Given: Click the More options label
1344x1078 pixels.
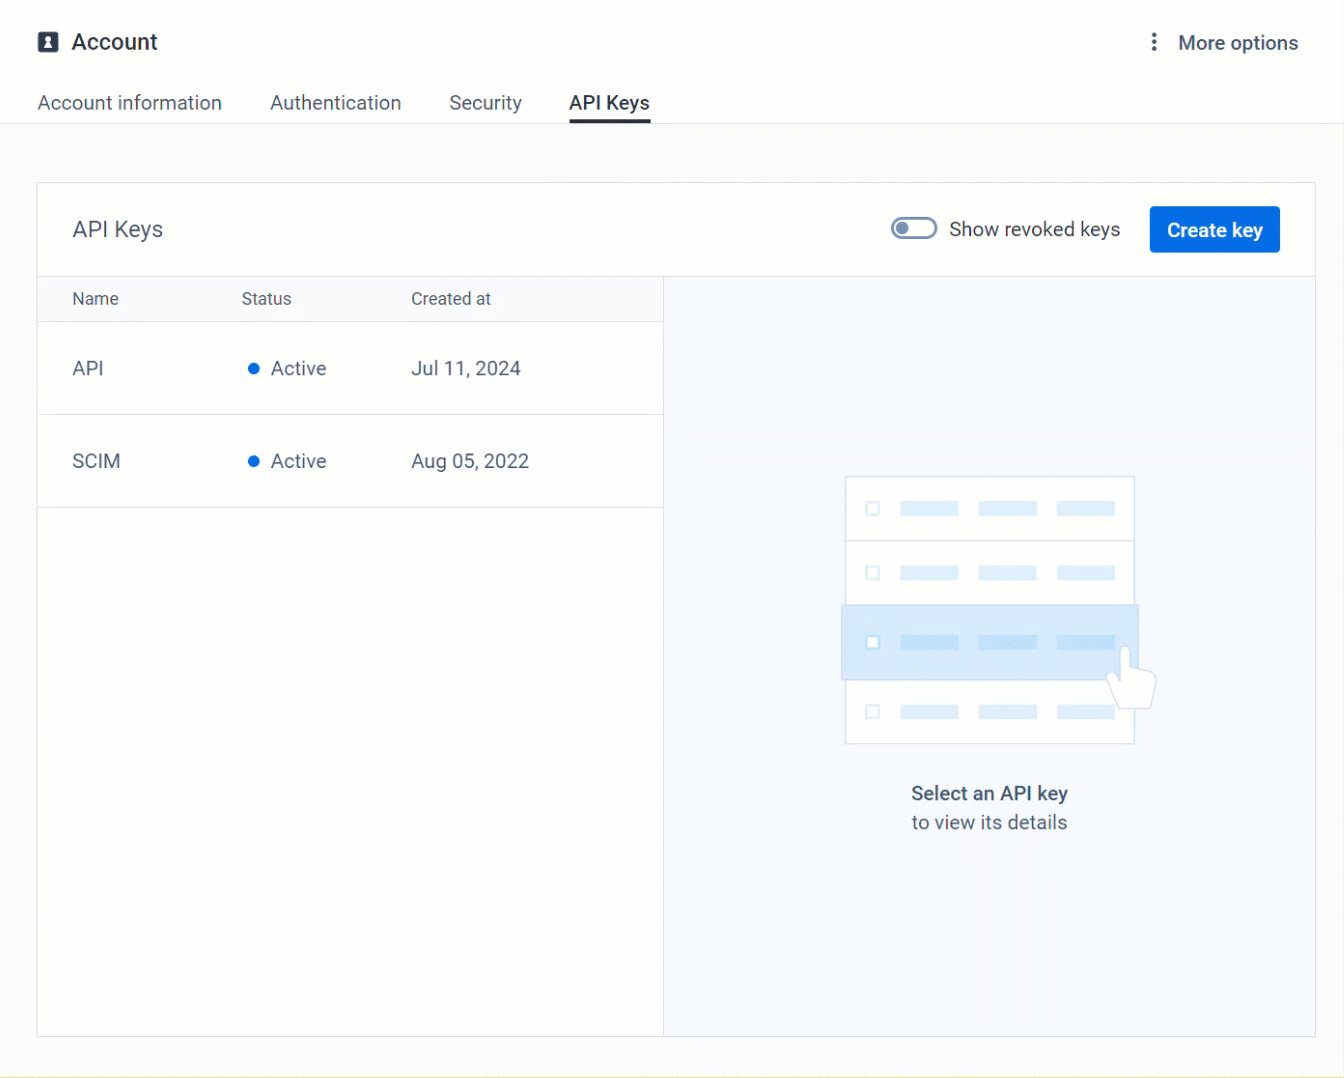Looking at the screenshot, I should [x=1238, y=42].
